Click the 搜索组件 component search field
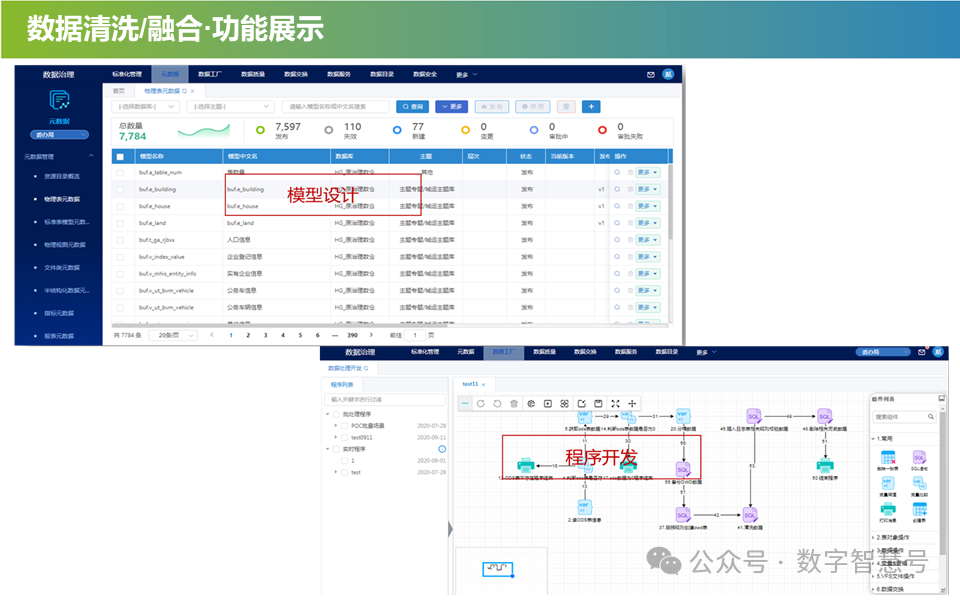 (904, 417)
